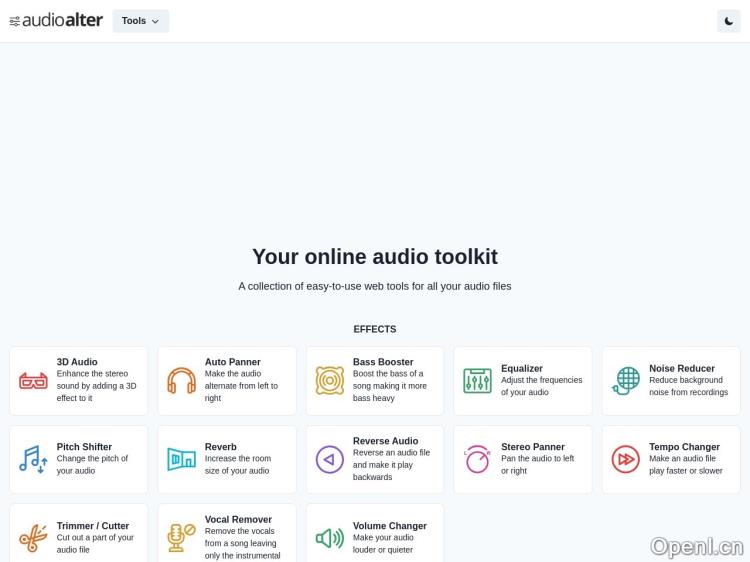Open the 3D Audio tool title
This screenshot has width=750, height=562.
point(77,362)
